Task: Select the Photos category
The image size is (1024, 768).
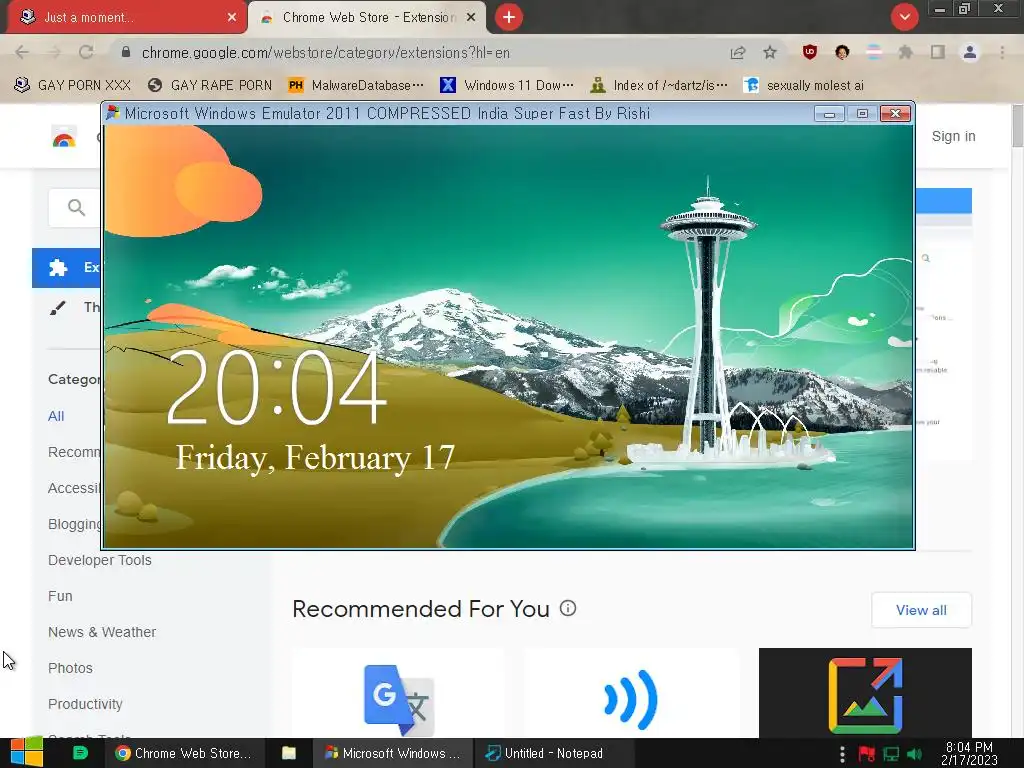Action: click(71, 668)
